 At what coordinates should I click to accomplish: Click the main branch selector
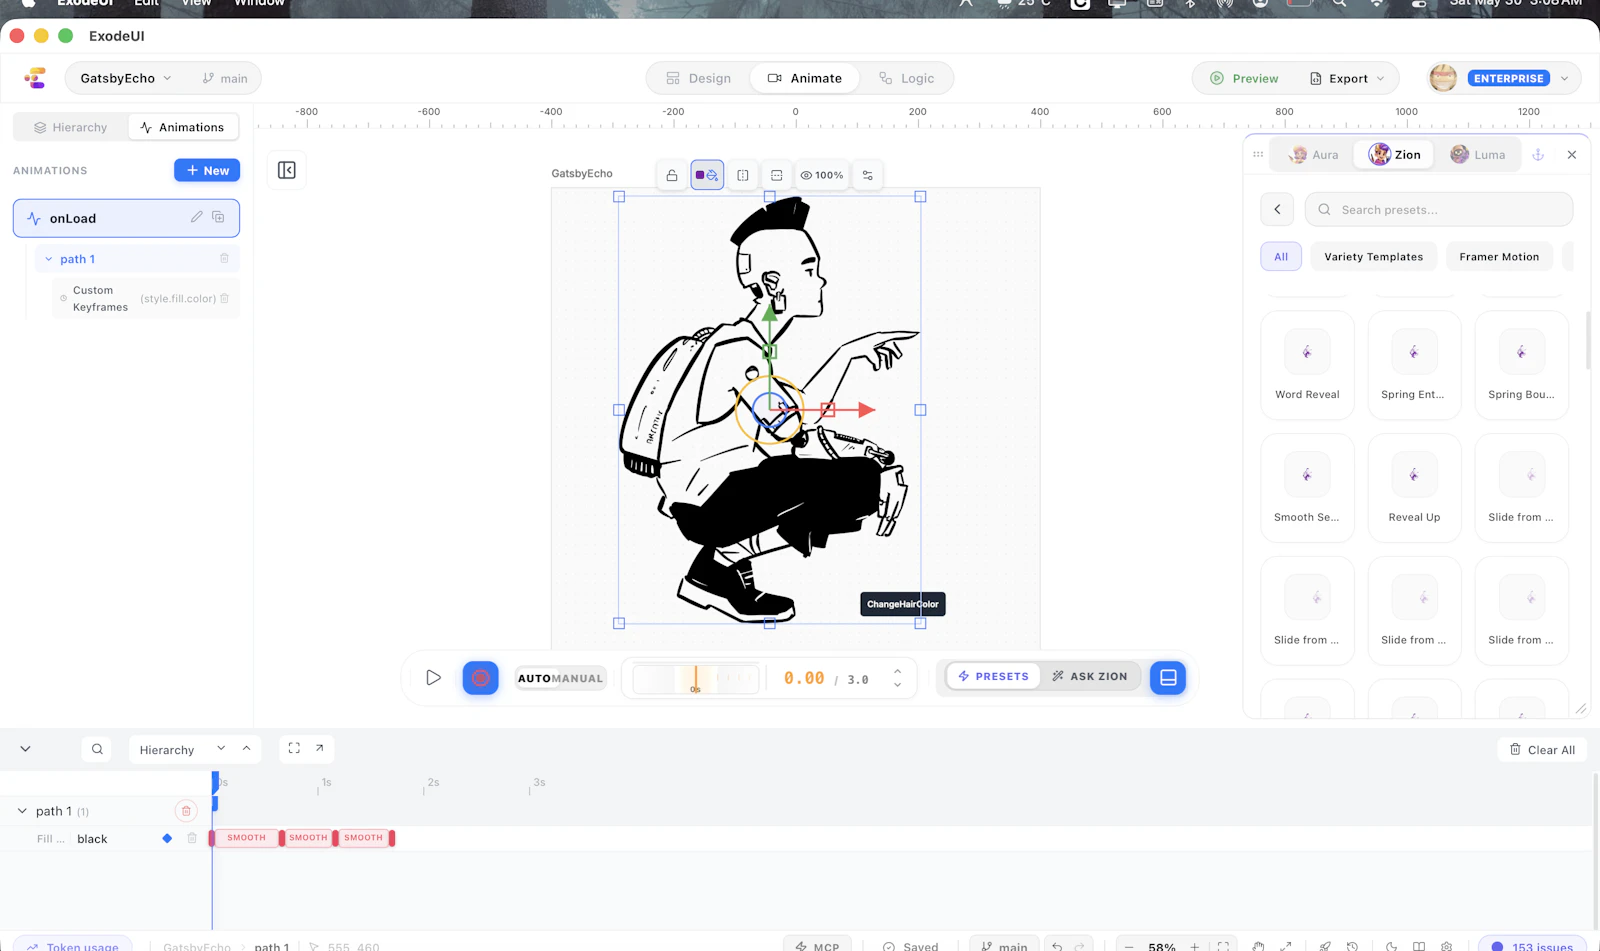[225, 78]
